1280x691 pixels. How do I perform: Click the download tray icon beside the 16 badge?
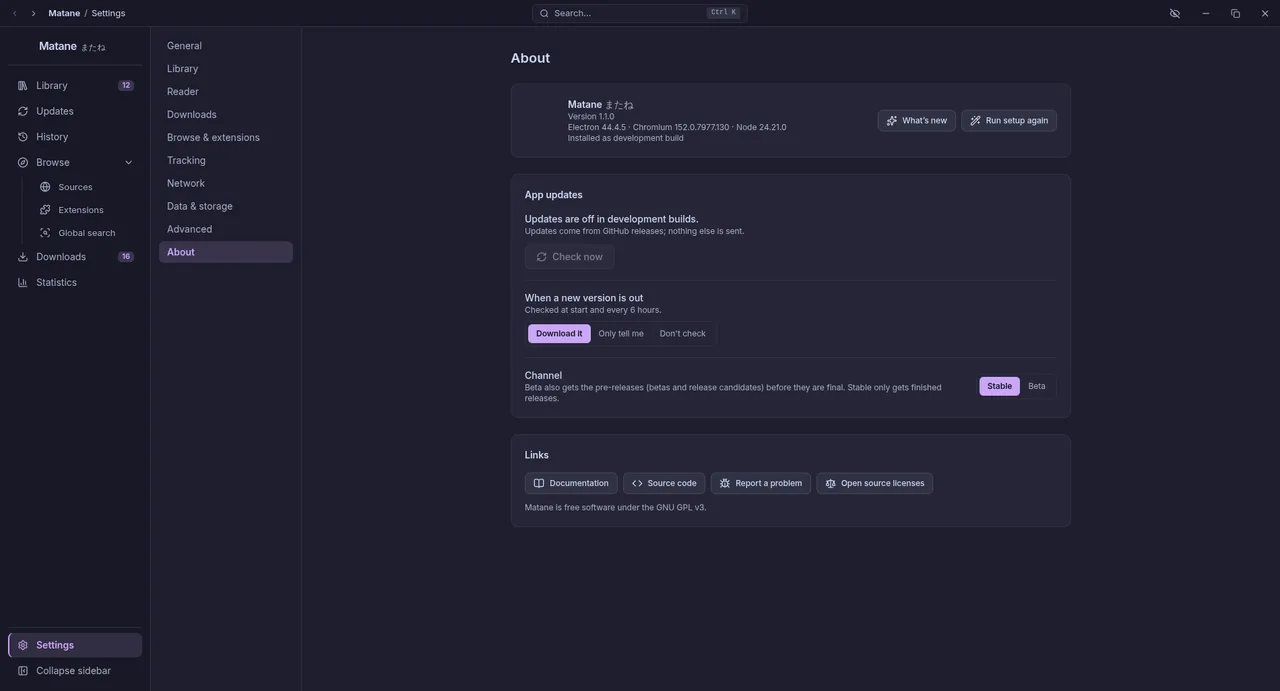[x=23, y=257]
